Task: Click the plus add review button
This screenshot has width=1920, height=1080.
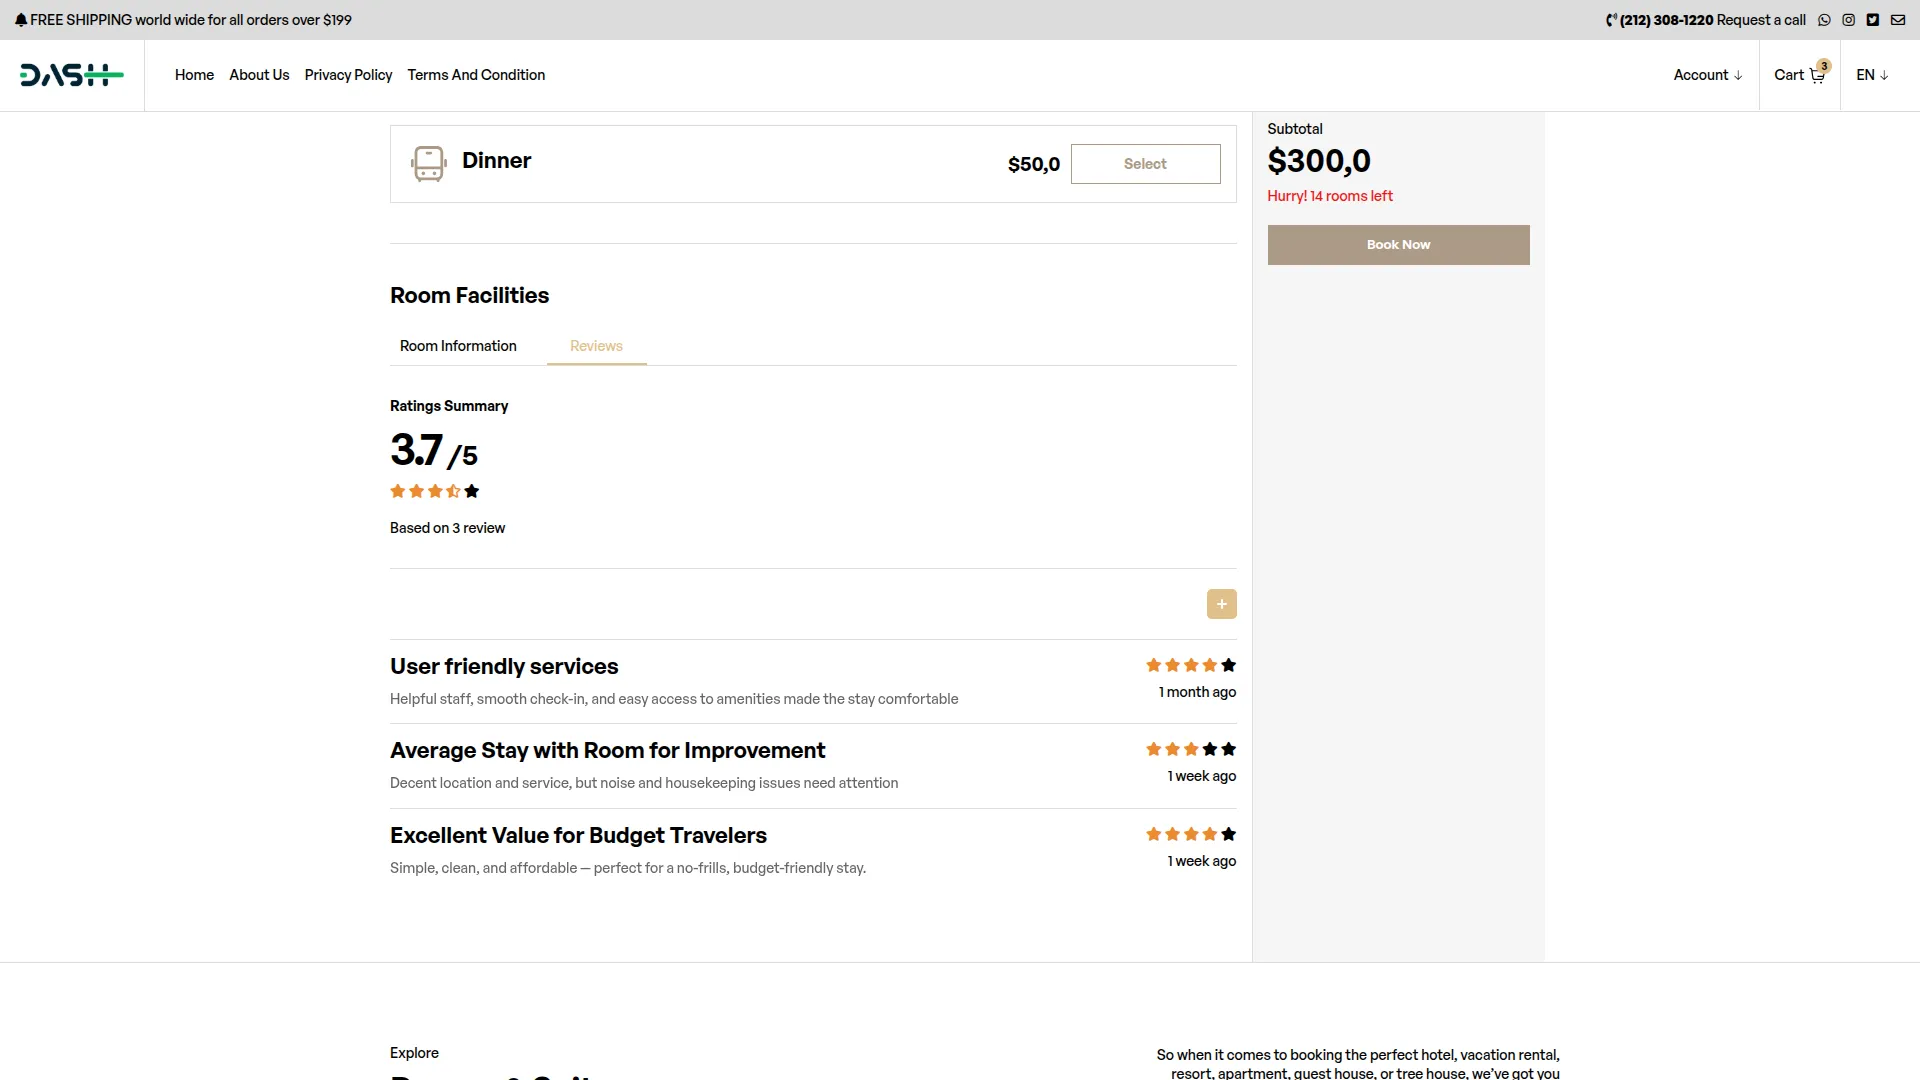Action: [1221, 604]
